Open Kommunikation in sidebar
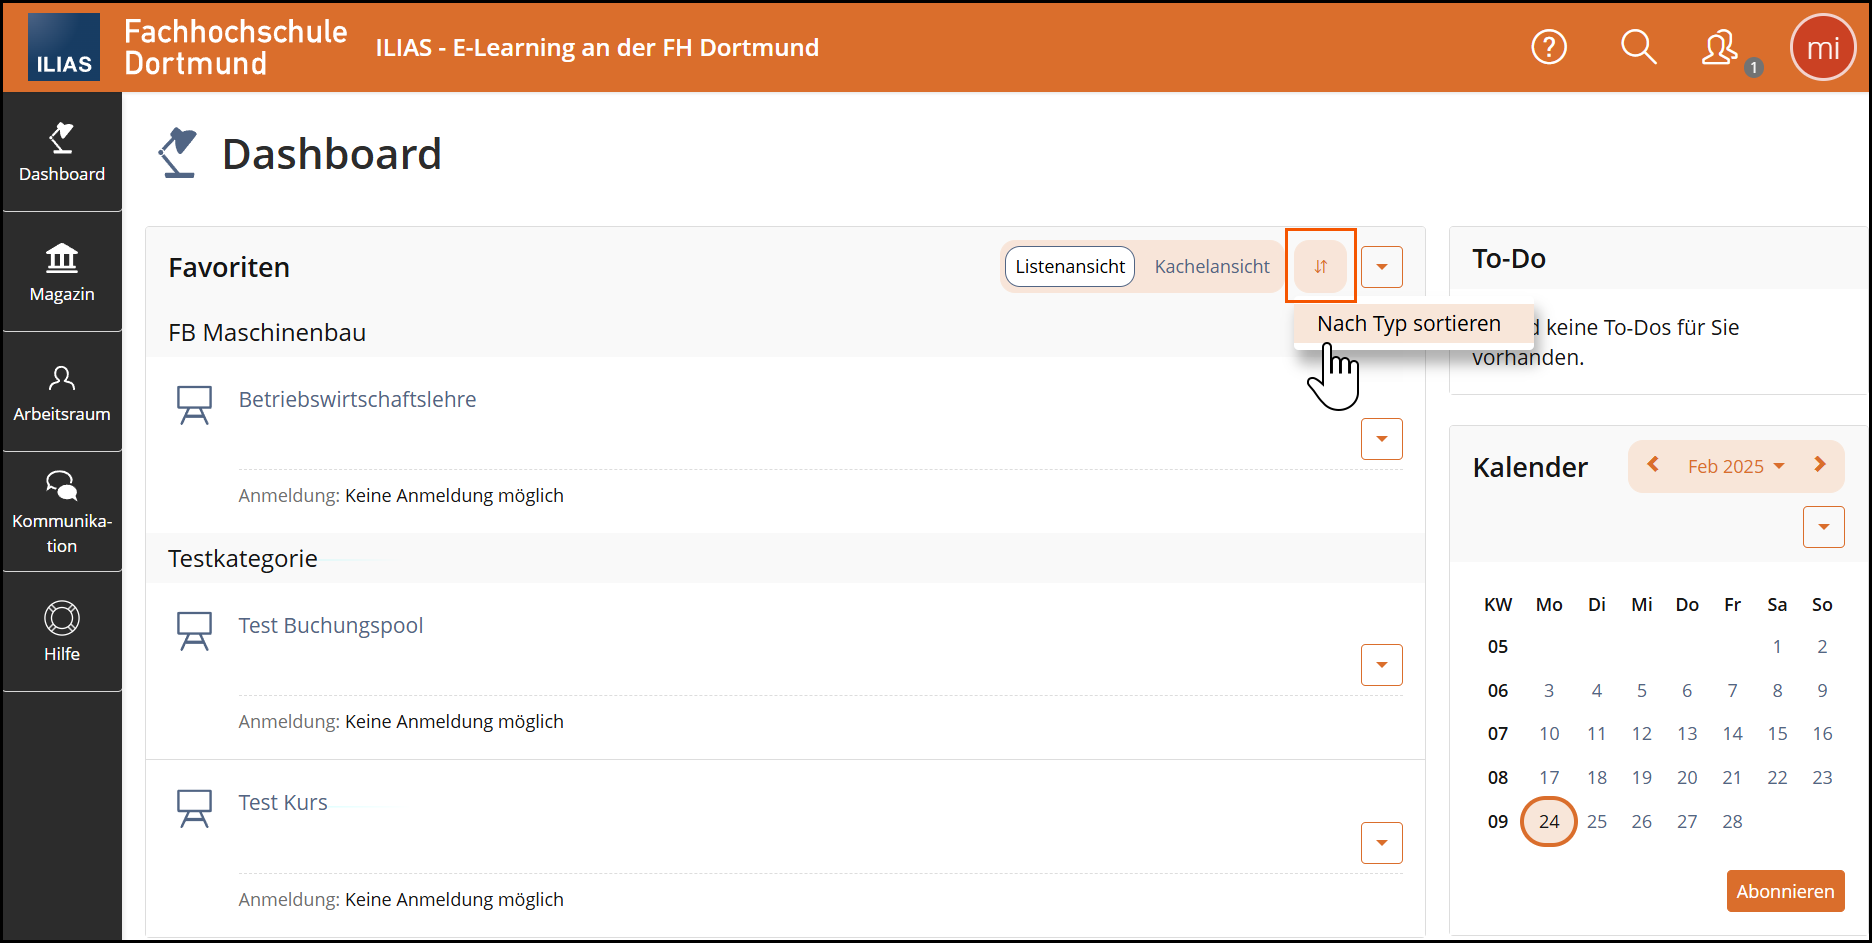The width and height of the screenshot is (1872, 943). point(62,512)
